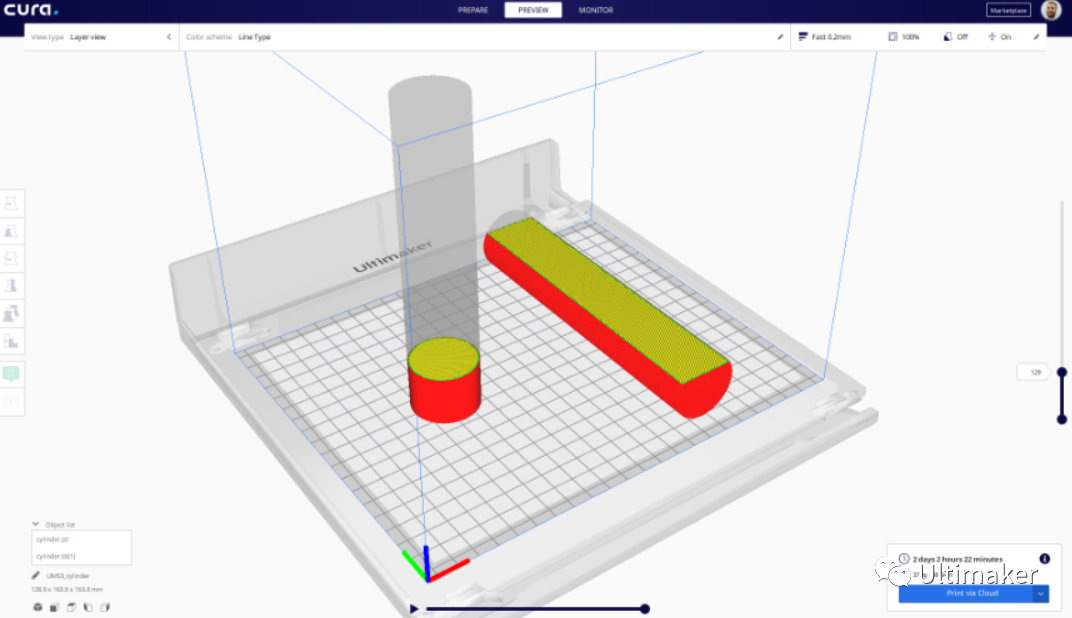
Task: Click the print duration clock icon
Action: pyautogui.click(x=904, y=559)
